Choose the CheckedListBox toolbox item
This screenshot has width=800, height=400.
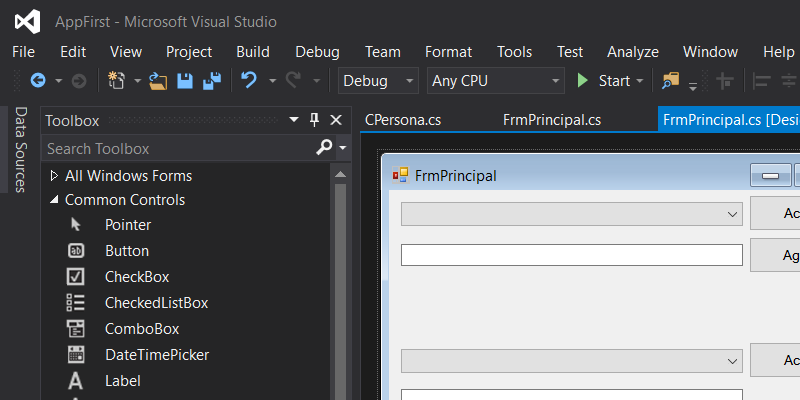156,303
